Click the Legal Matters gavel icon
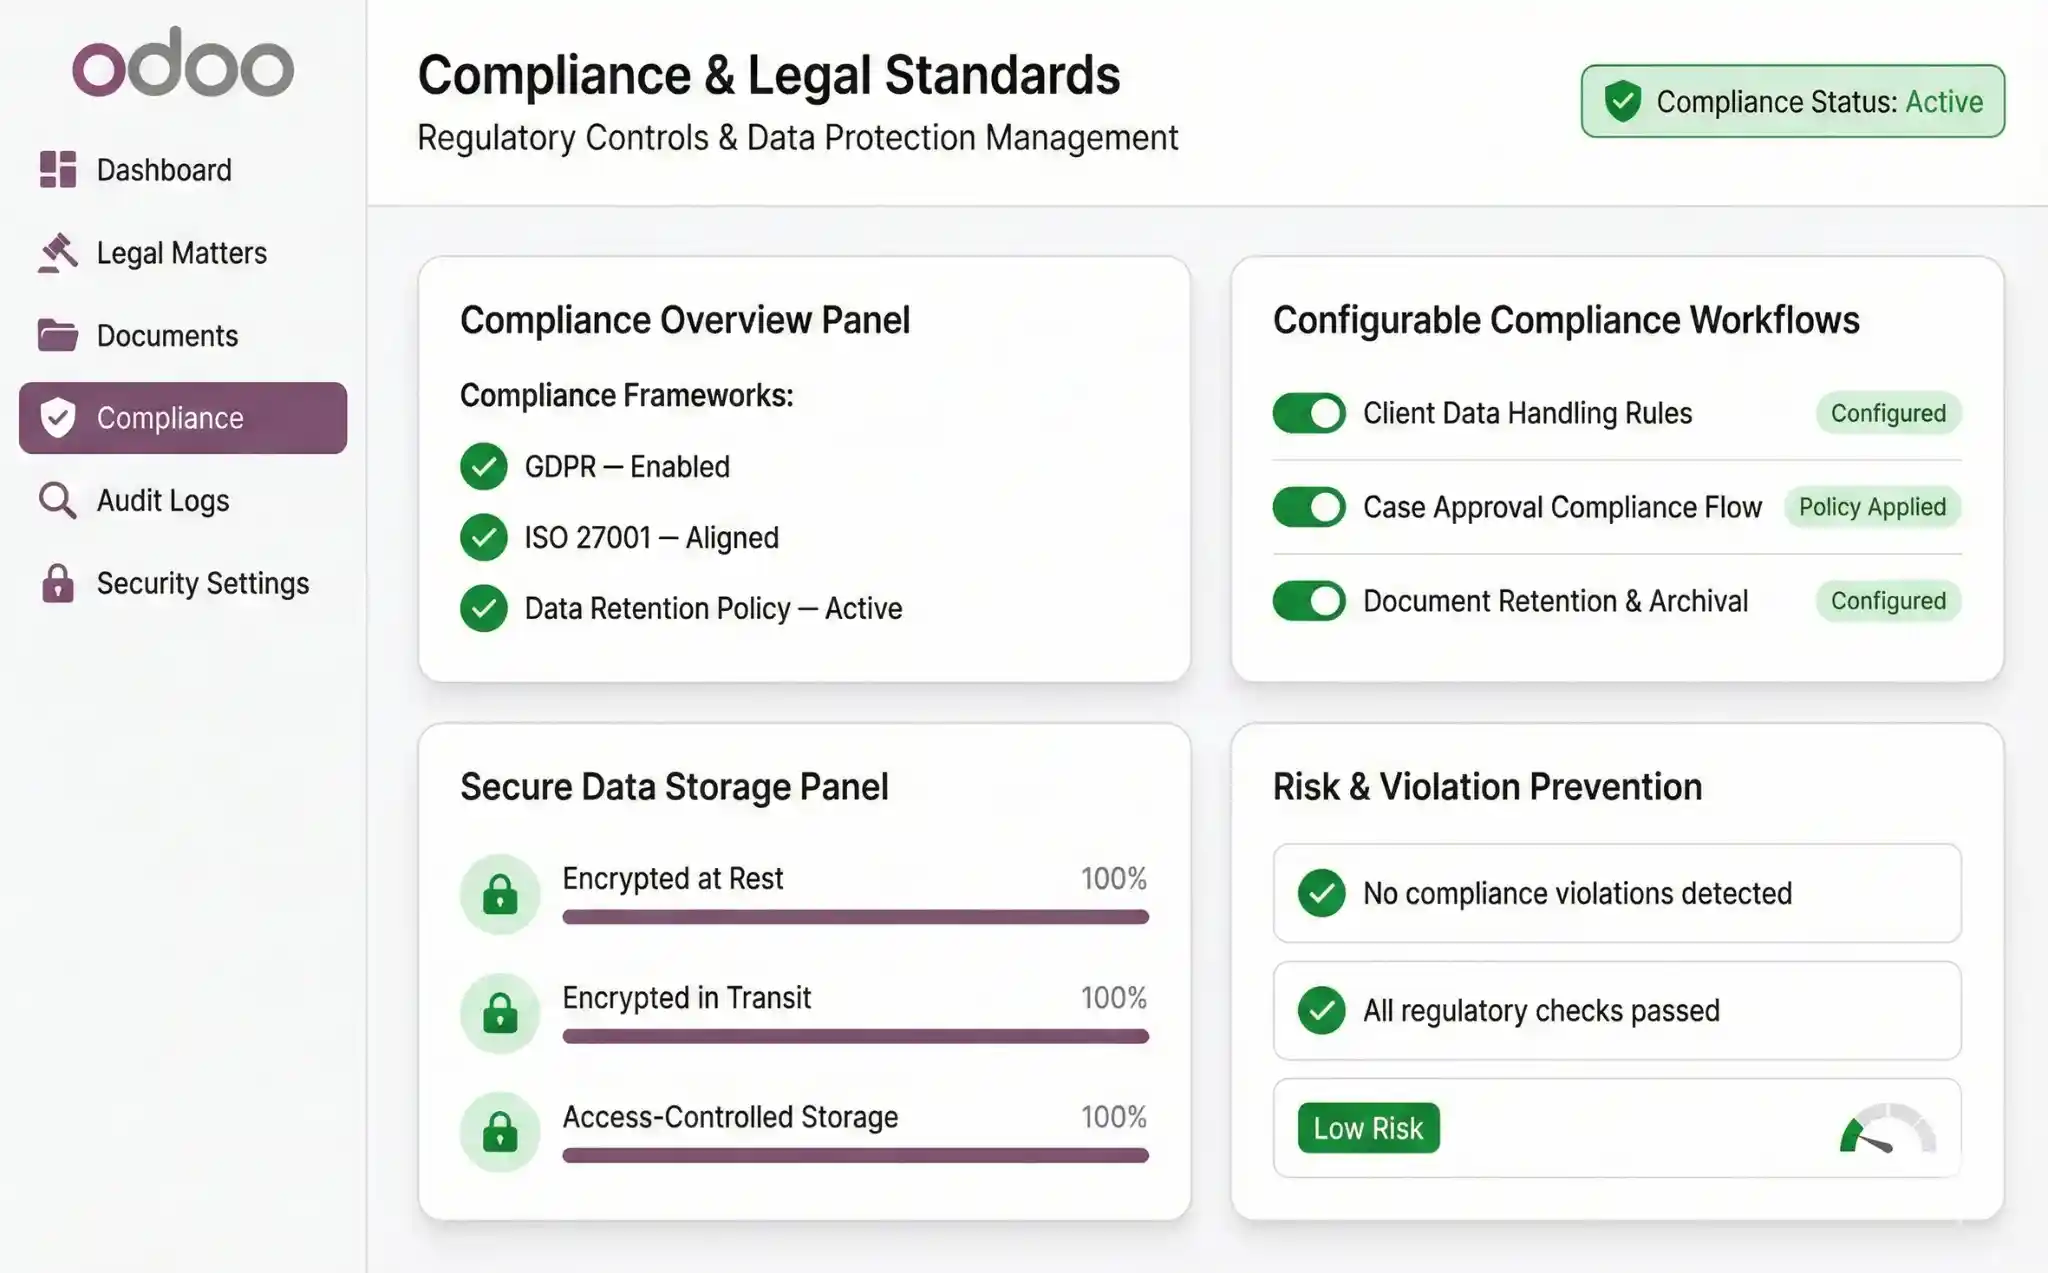Screen dimensions: 2048x1273 click(57, 252)
